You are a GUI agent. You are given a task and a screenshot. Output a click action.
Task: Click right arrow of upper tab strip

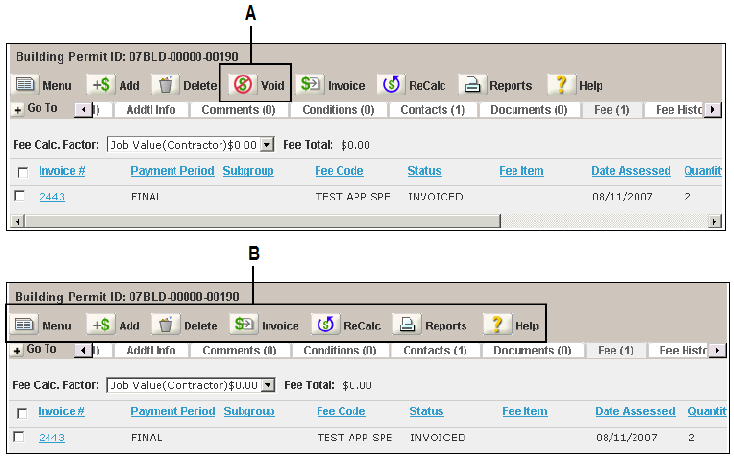pyautogui.click(x=713, y=110)
